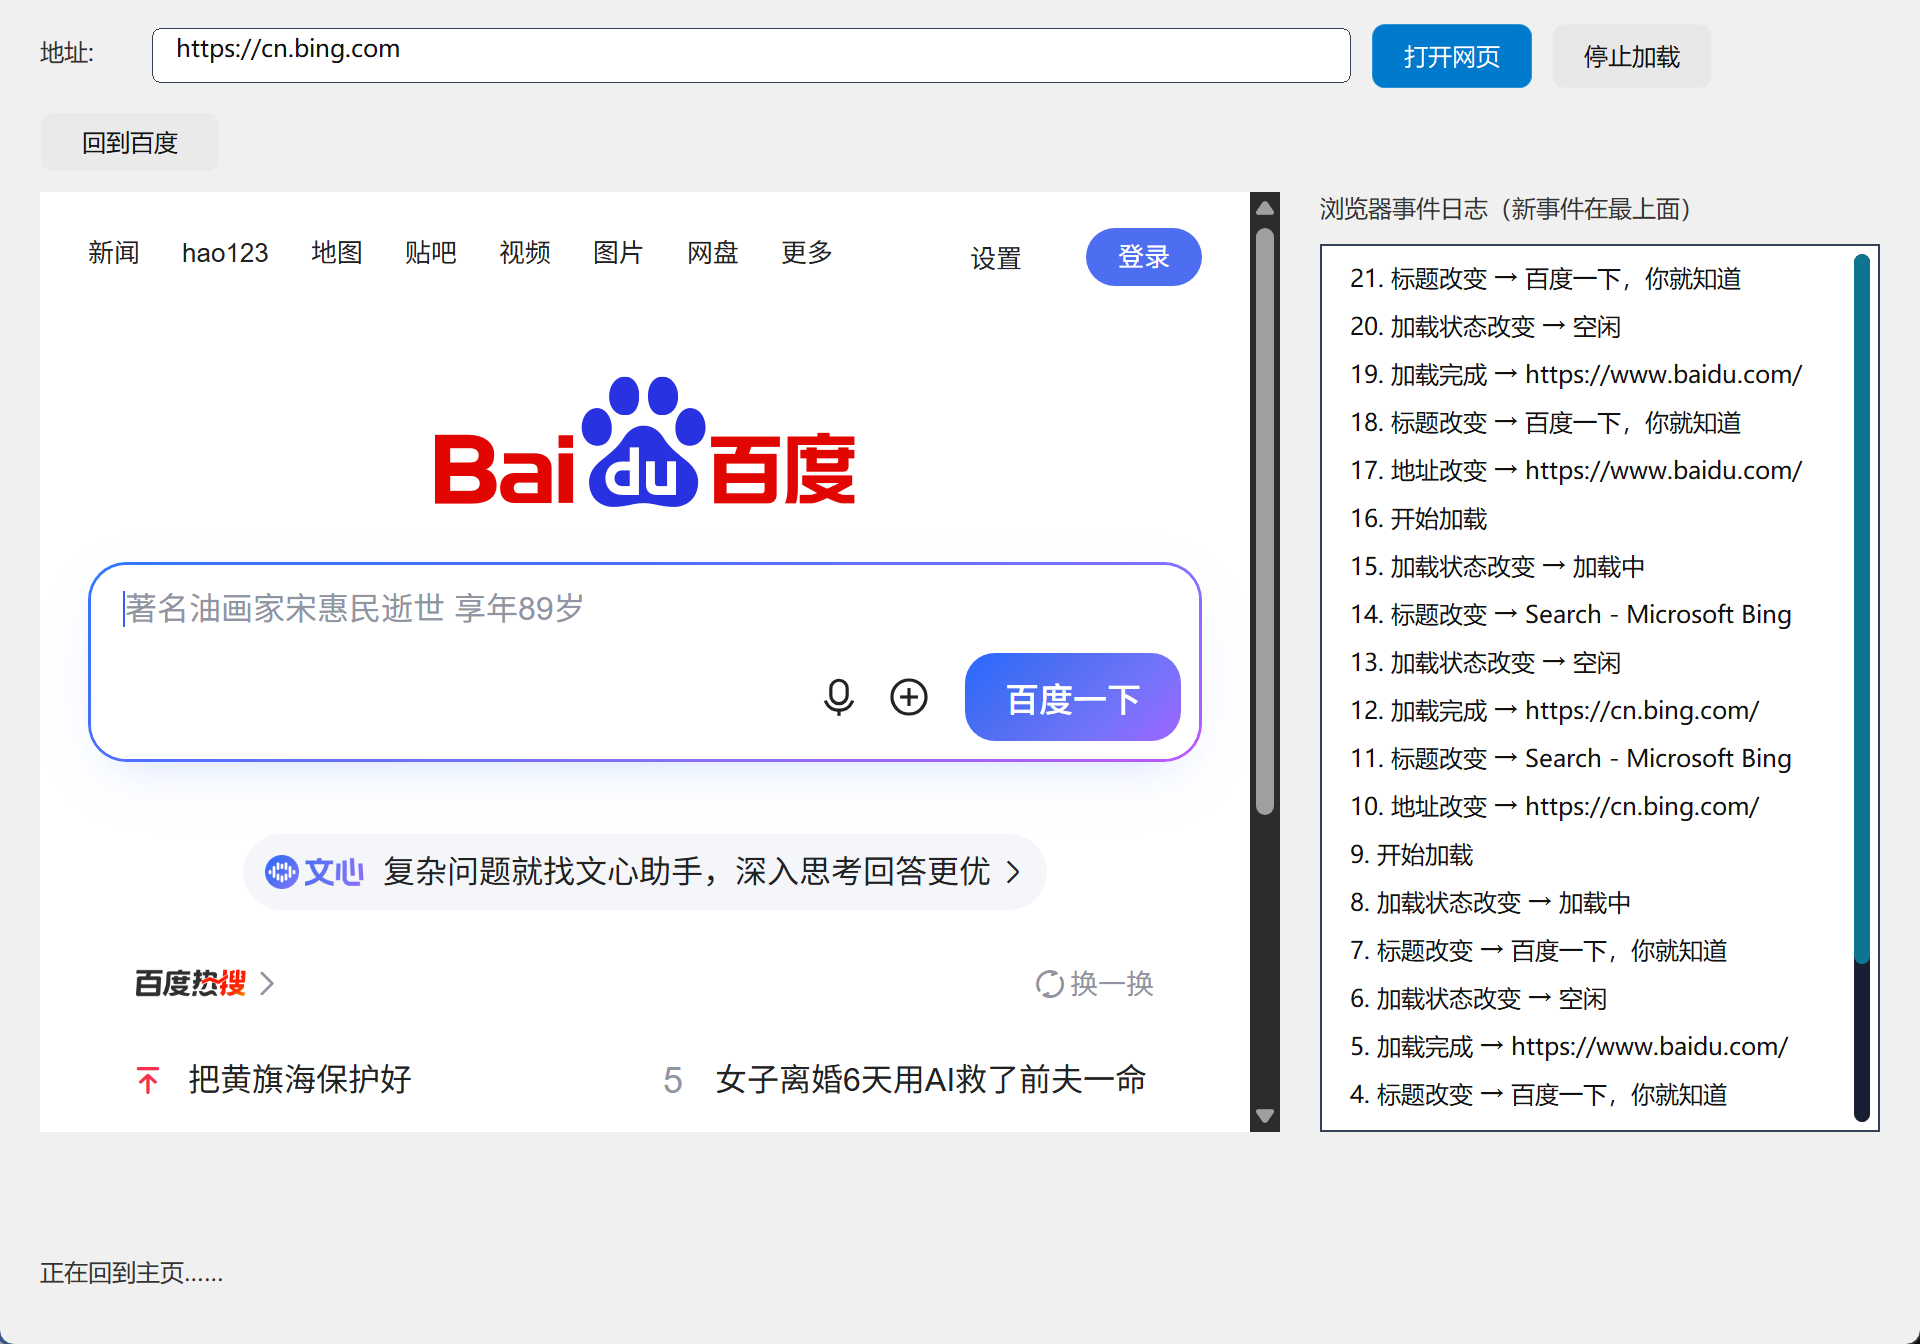Select log entry 5. 加载完成 www.baidu.com
The width and height of the screenshot is (1920, 1344).
click(x=1568, y=1046)
